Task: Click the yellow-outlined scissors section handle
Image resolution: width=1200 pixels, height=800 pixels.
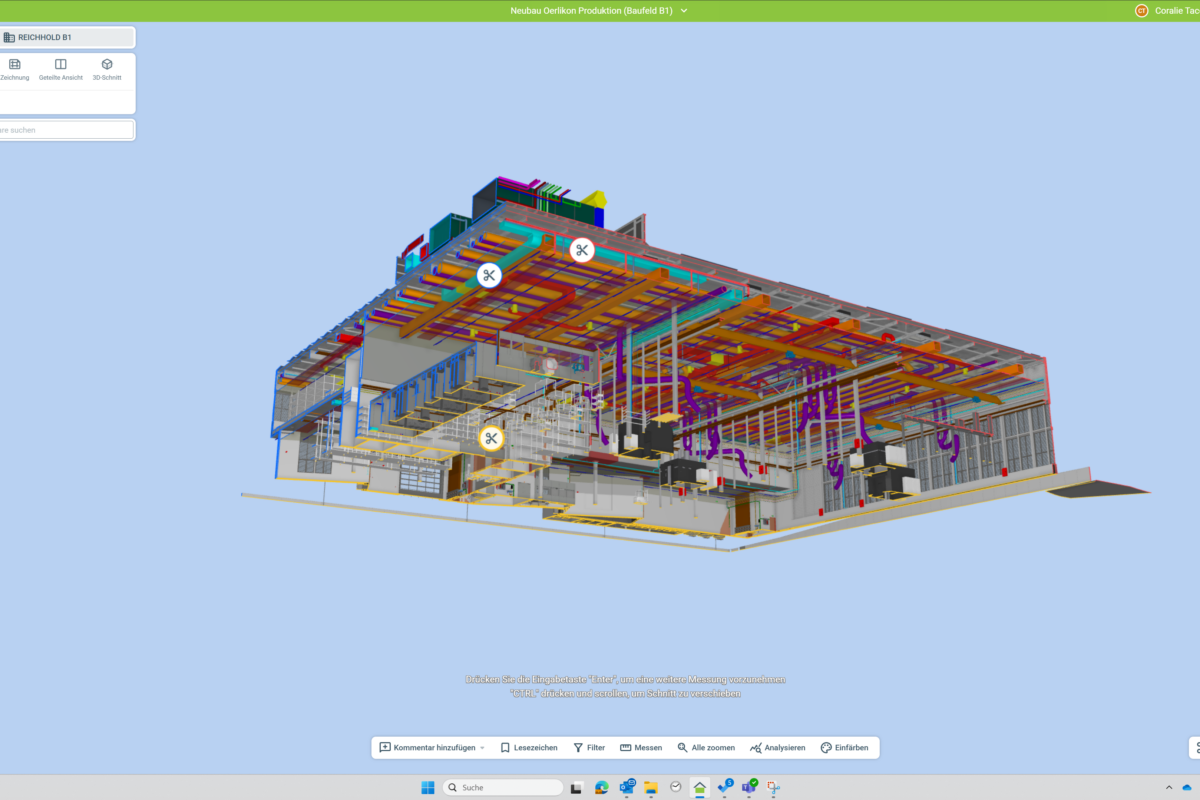Action: 491,439
